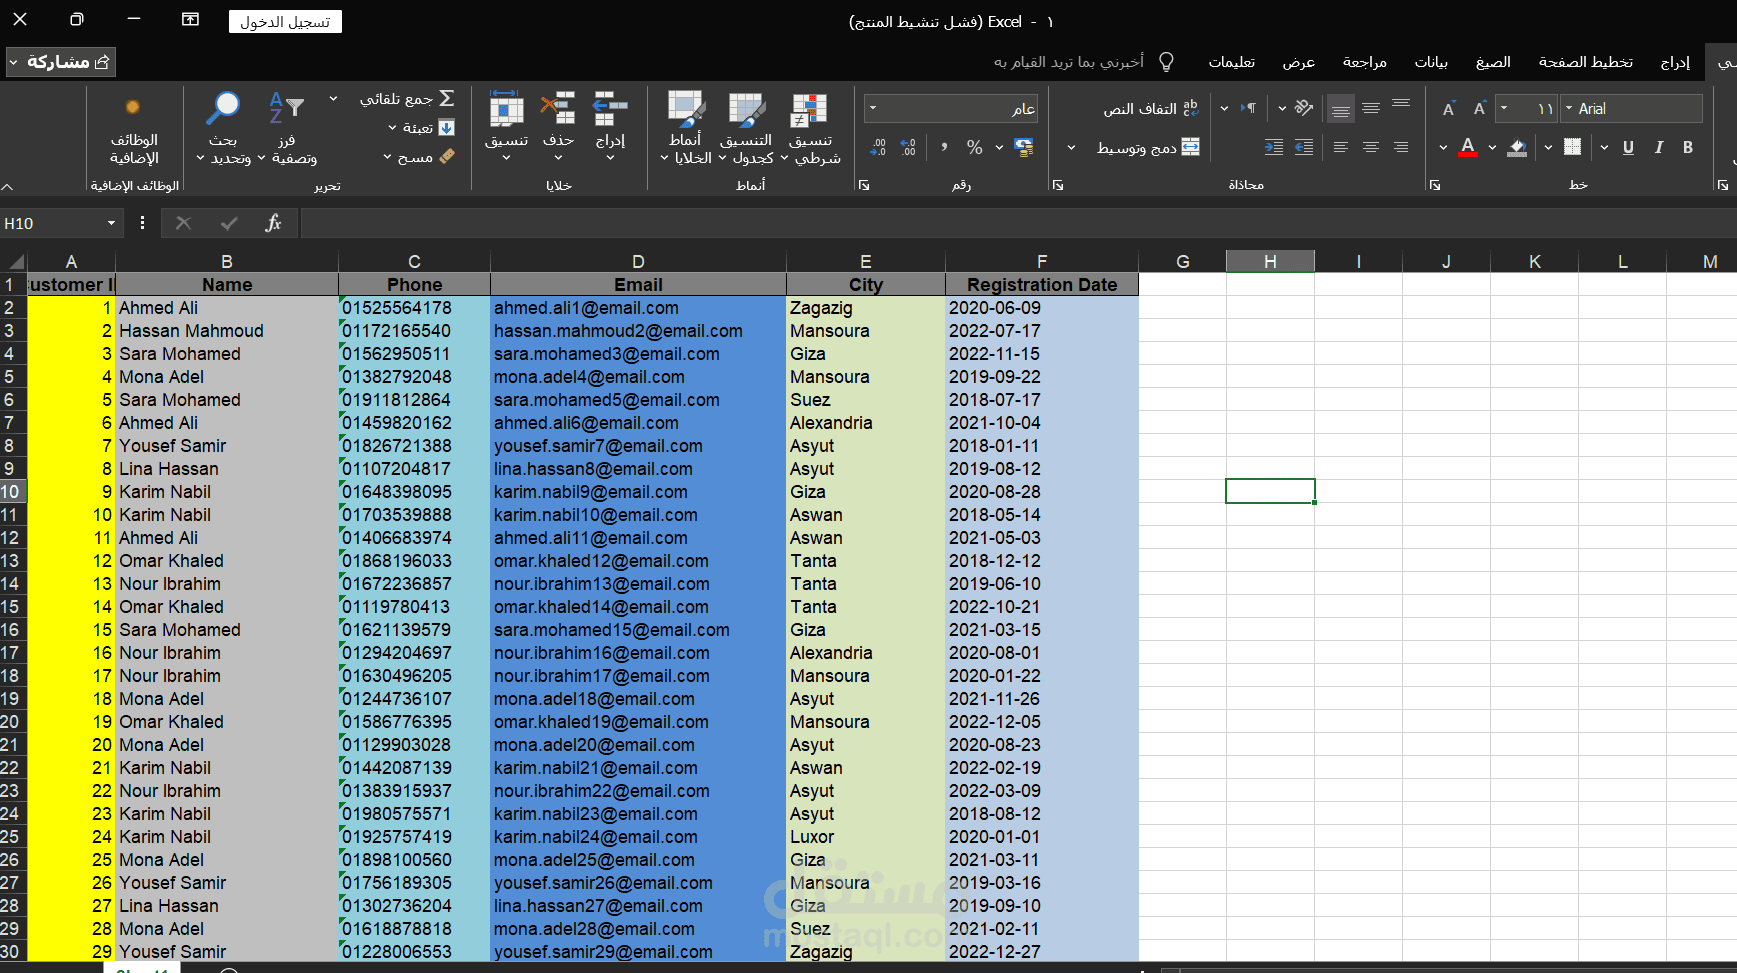Apply comma style number format
The height and width of the screenshot is (973, 1737).
click(x=944, y=147)
